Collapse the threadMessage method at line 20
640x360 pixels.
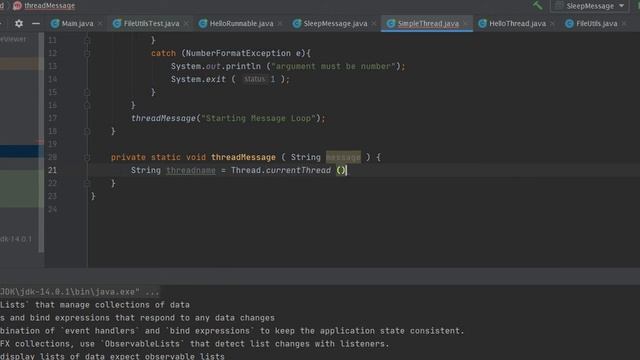[x=87, y=157]
